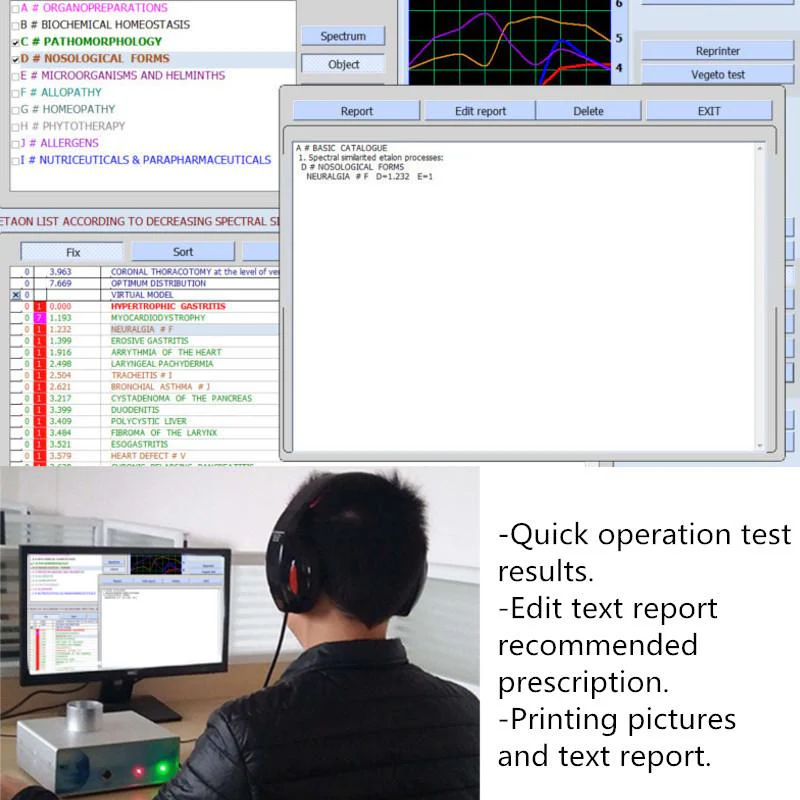Click the Spectrum button
Screen dimensions: 800x800
pyautogui.click(x=343, y=35)
